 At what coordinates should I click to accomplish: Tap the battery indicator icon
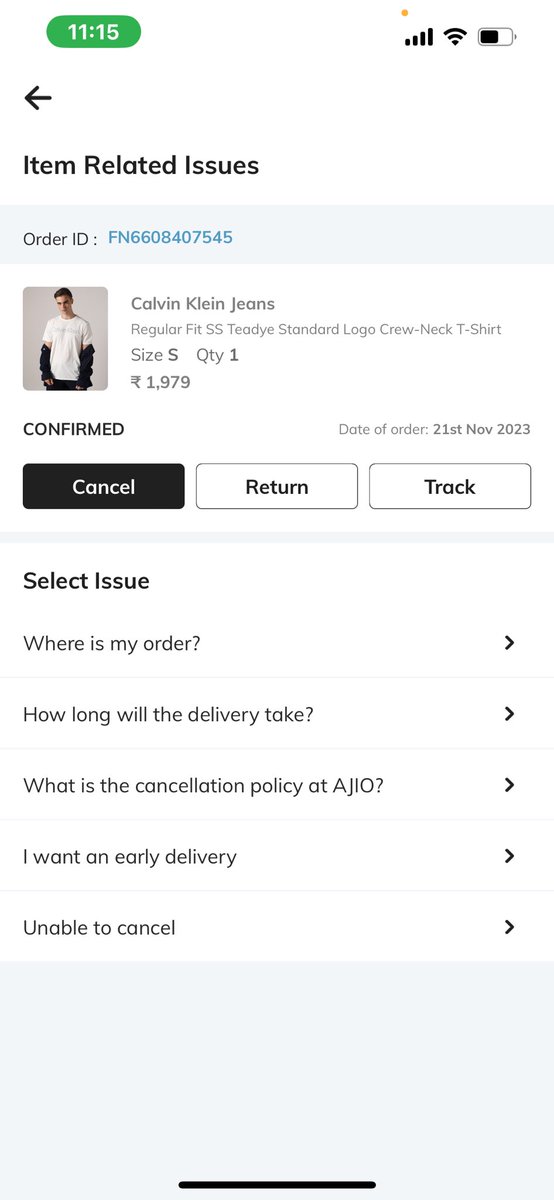click(x=497, y=37)
